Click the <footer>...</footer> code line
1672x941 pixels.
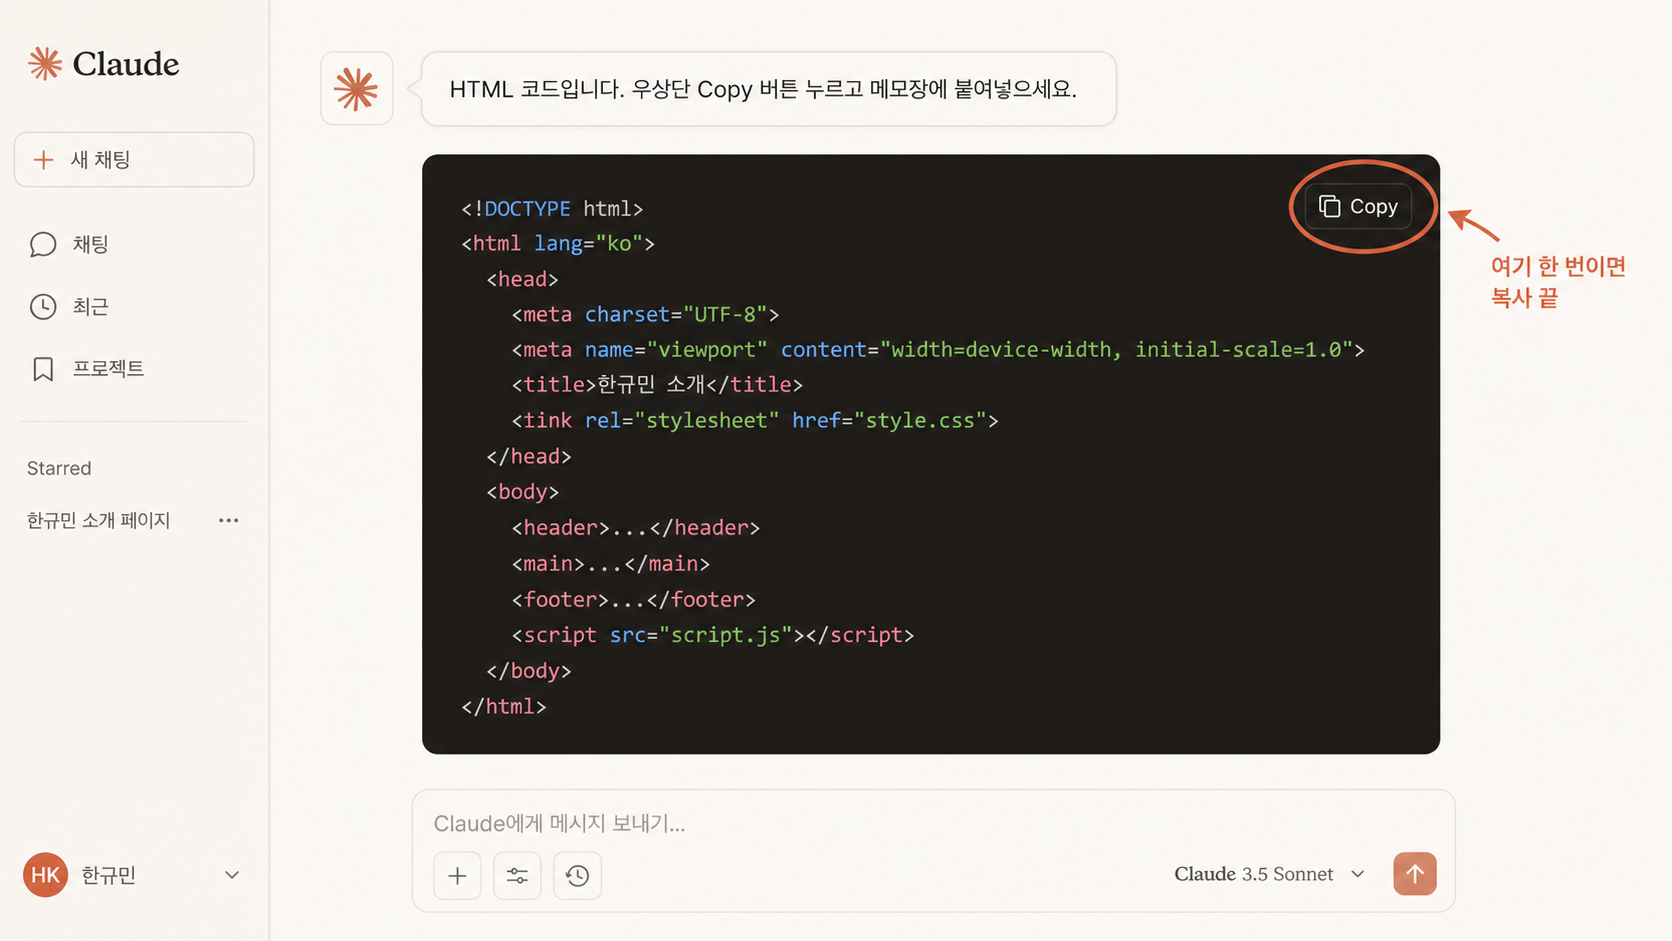[634, 599]
